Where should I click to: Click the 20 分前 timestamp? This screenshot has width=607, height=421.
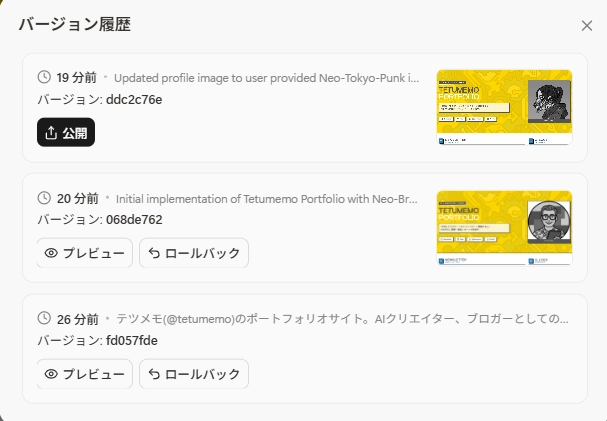78,199
